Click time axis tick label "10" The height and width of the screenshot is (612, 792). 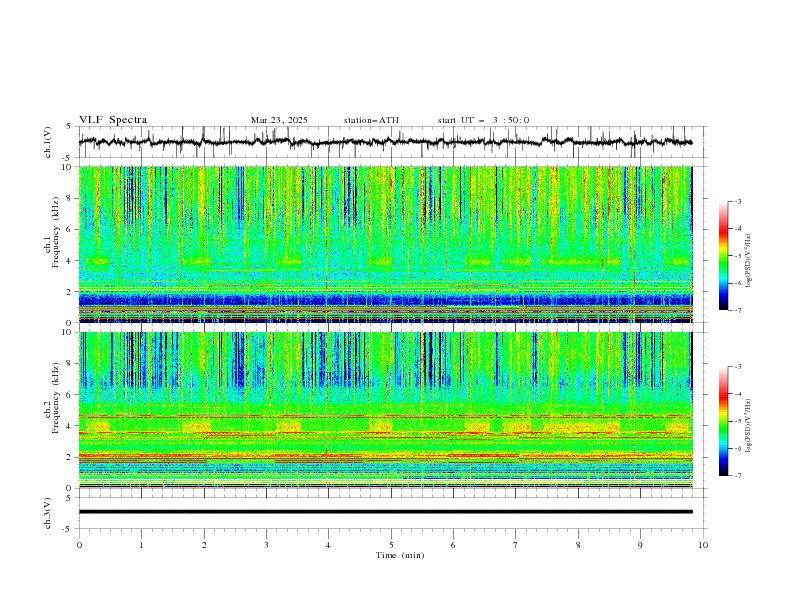pos(703,545)
